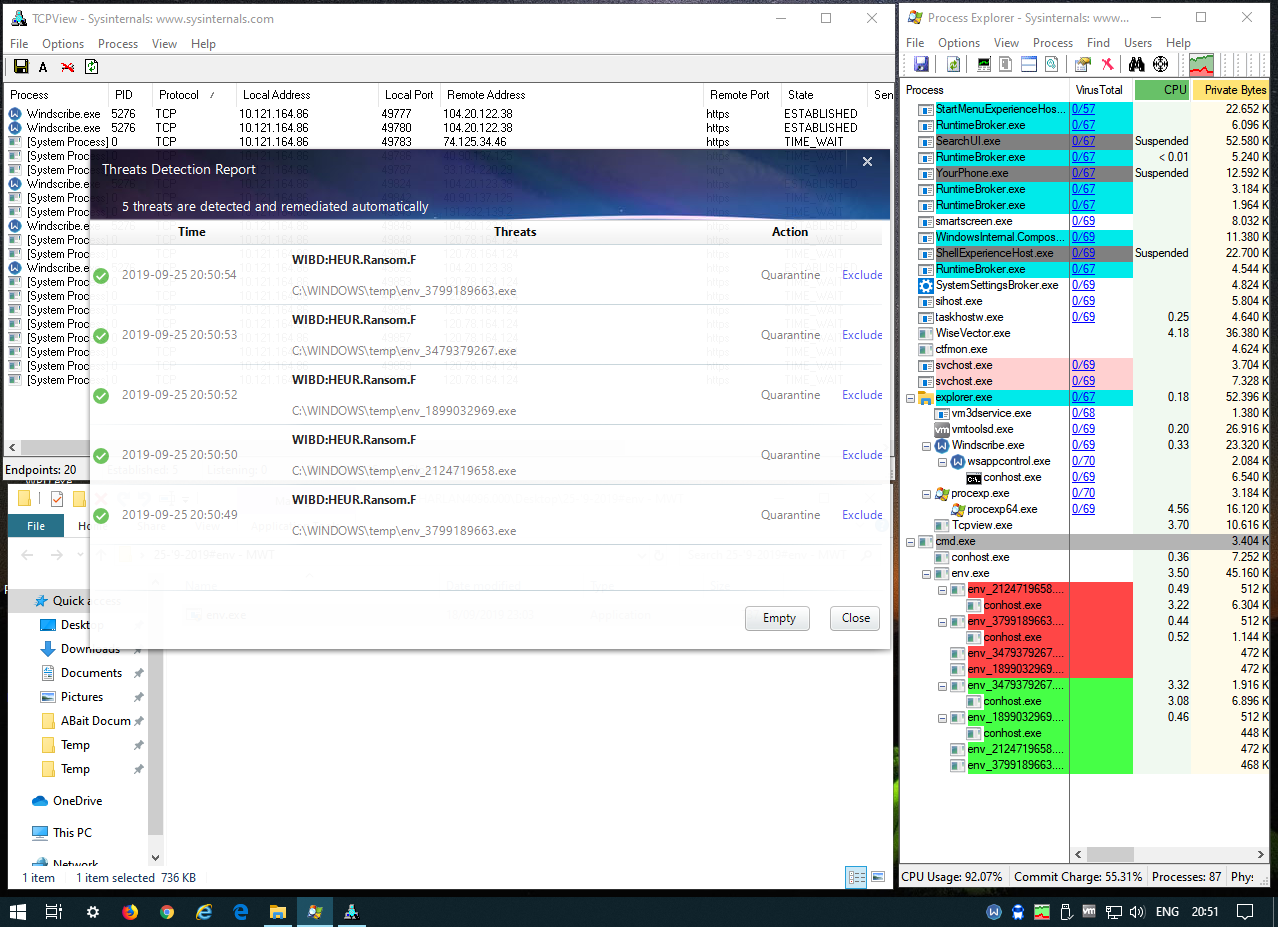Open Windows Start menu
Viewport: 1278px width, 927px height.
(18, 912)
